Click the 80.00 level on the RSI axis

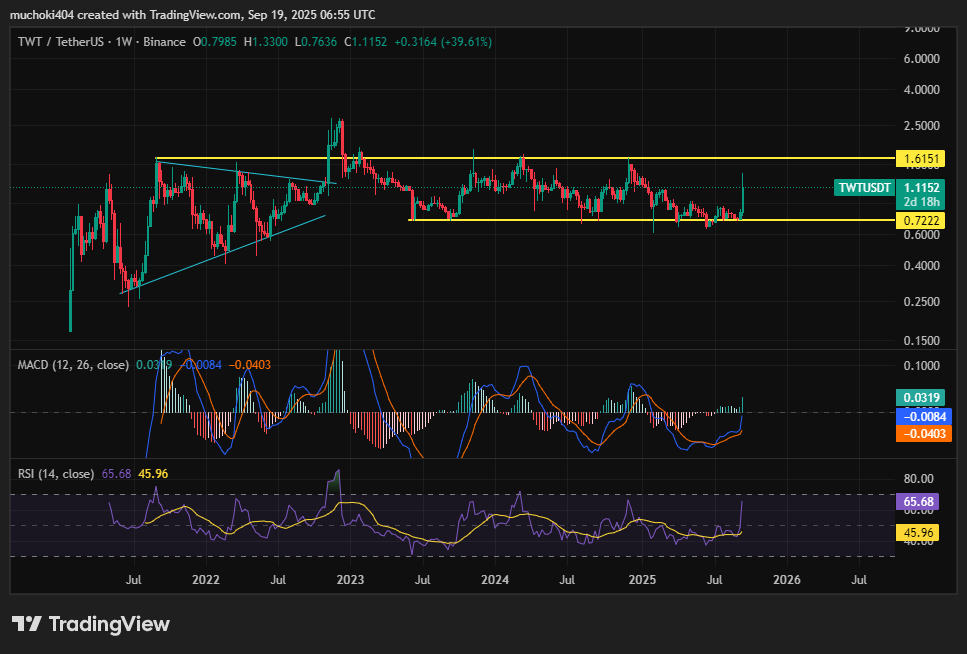click(x=918, y=479)
